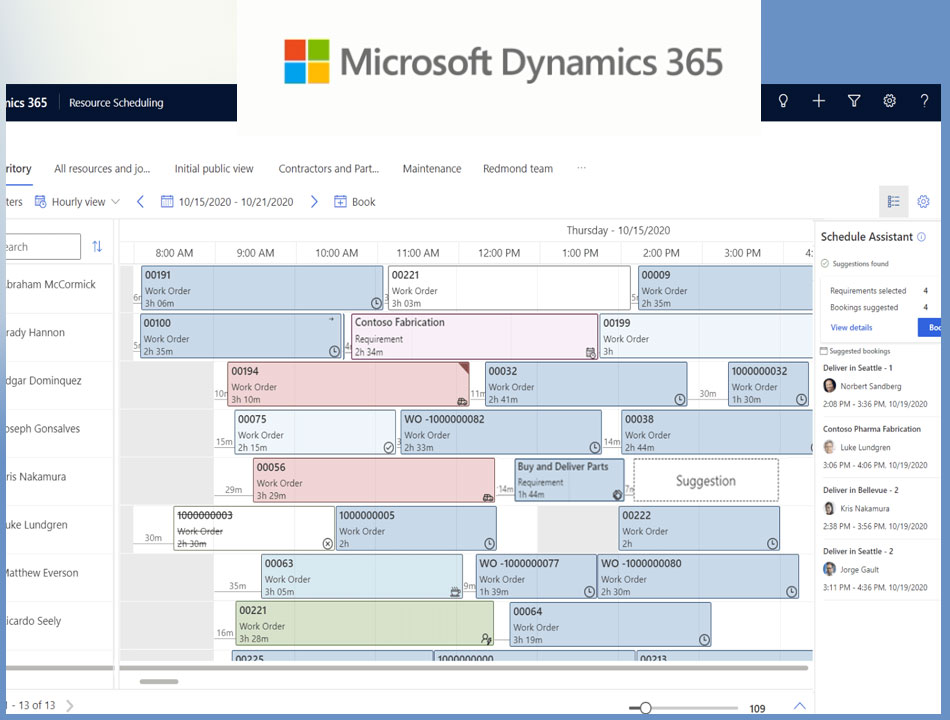Click the clock icon on booking 00191
The height and width of the screenshot is (720, 950).
point(376,303)
